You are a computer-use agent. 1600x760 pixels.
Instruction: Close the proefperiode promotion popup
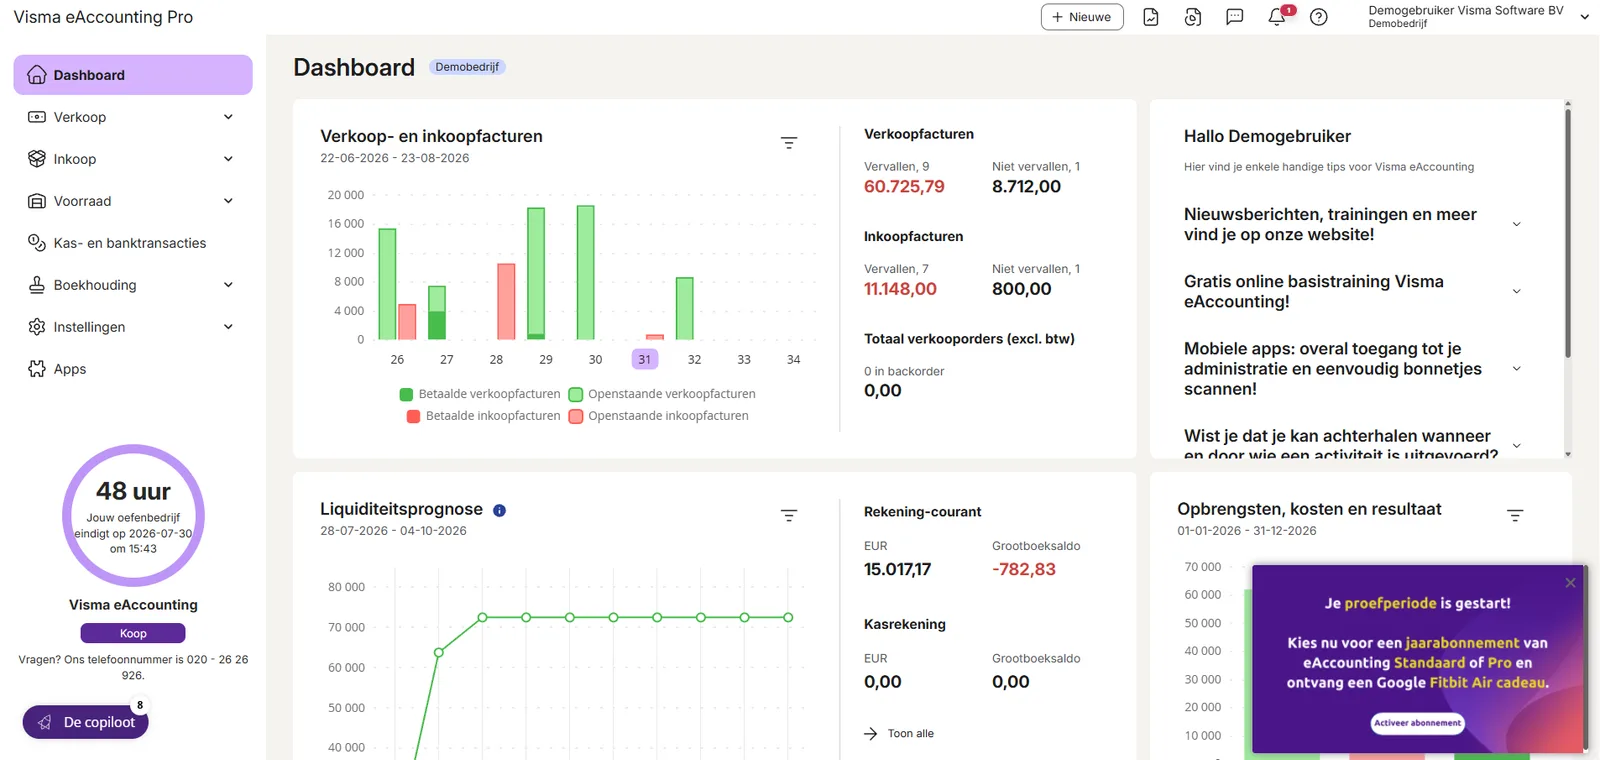tap(1570, 583)
